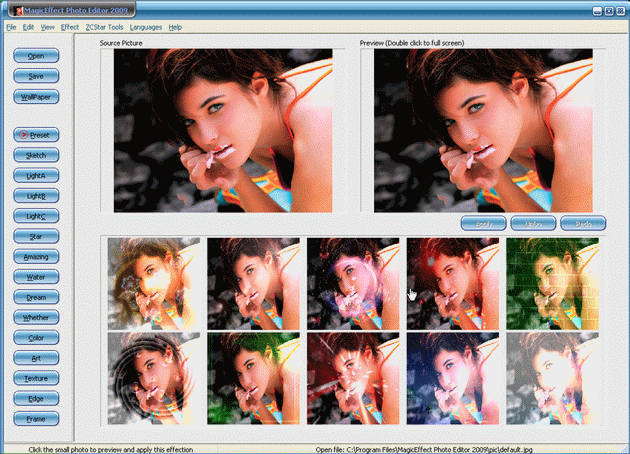The height and width of the screenshot is (454, 630).
Task: Pick the Star effect category
Action: pos(35,236)
